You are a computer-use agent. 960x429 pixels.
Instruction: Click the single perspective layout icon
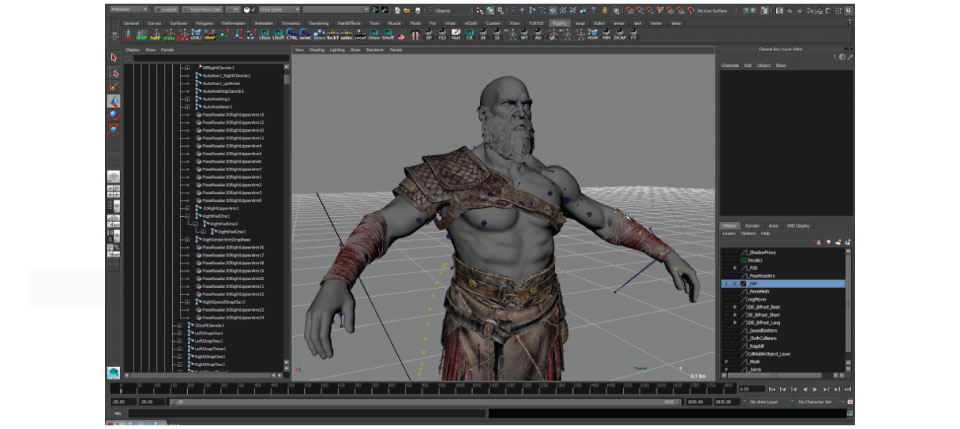[113, 177]
